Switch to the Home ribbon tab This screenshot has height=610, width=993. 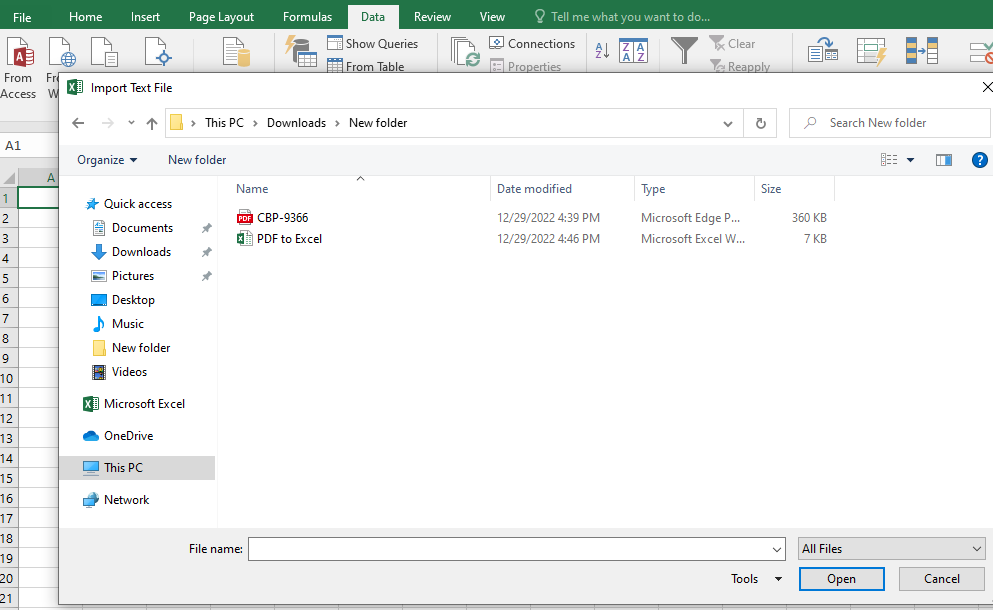pyautogui.click(x=85, y=16)
